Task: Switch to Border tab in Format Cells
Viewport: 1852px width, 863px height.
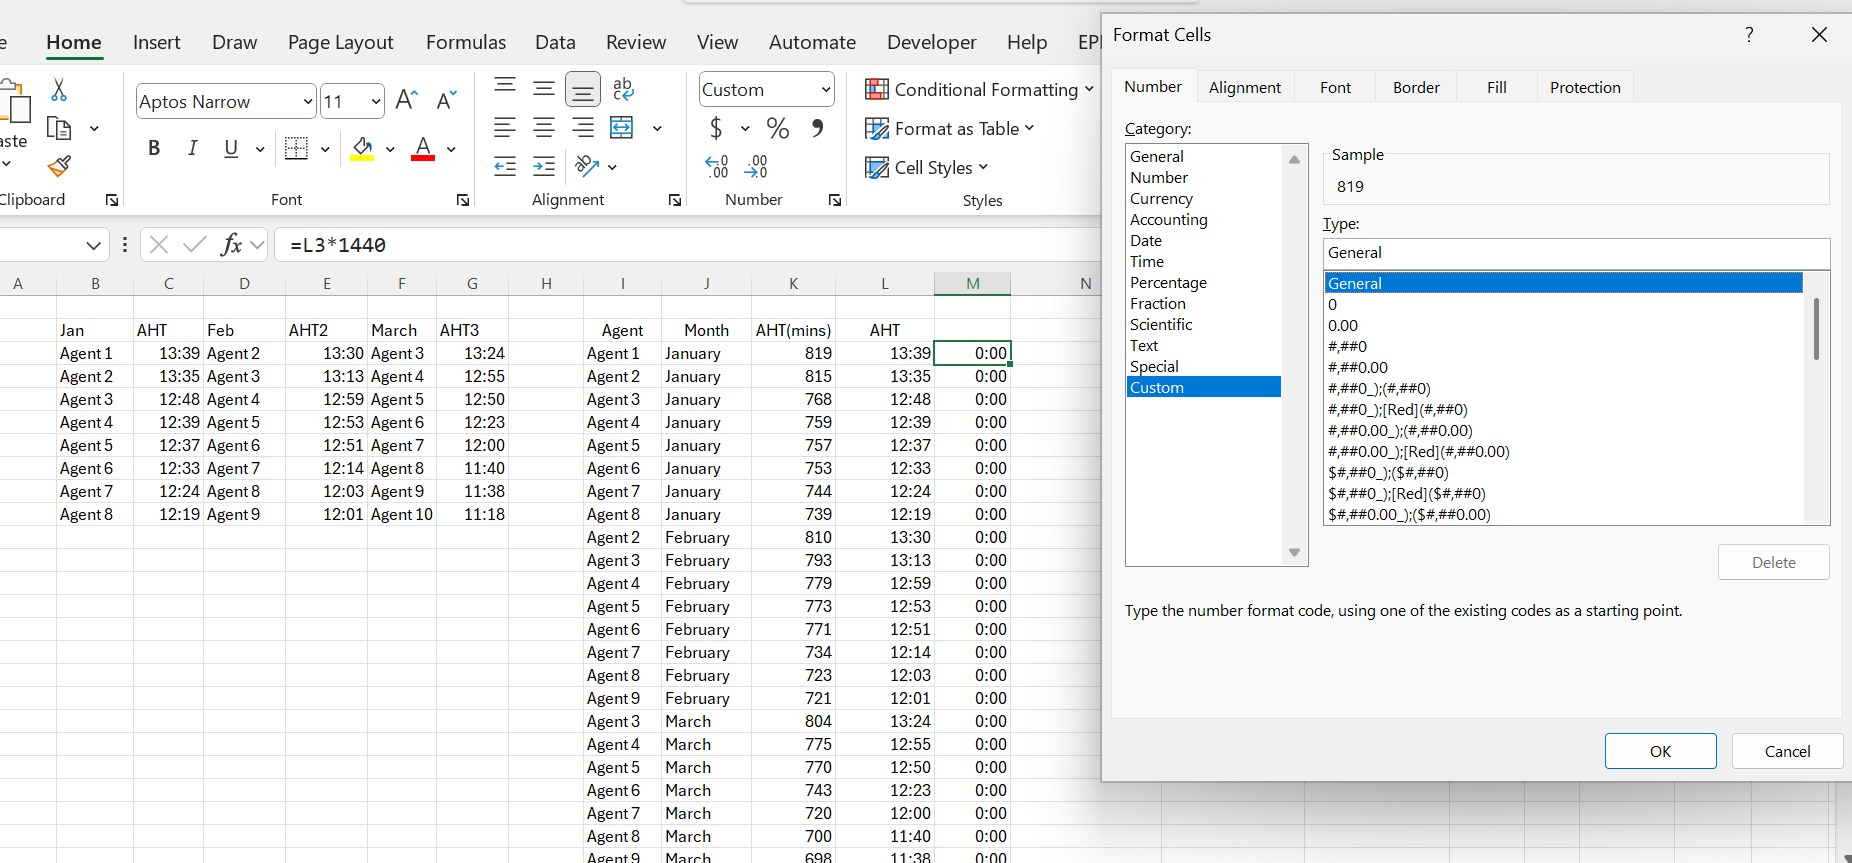Action: (1416, 87)
